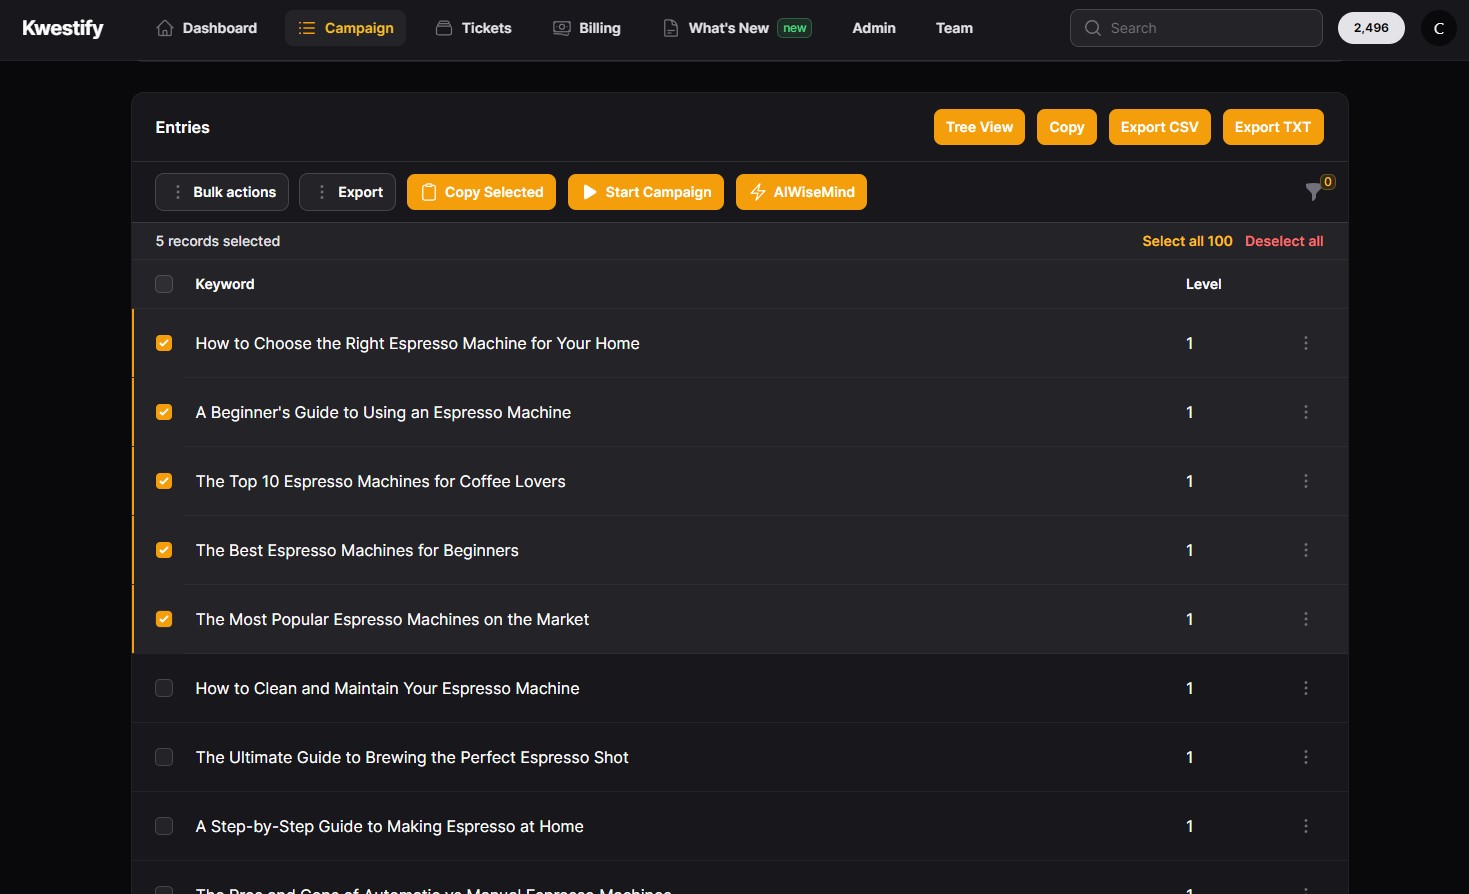Uncheck 'The Most Popular Espresso Machines on the Market'
Viewport: 1469px width, 894px height.
click(x=164, y=619)
